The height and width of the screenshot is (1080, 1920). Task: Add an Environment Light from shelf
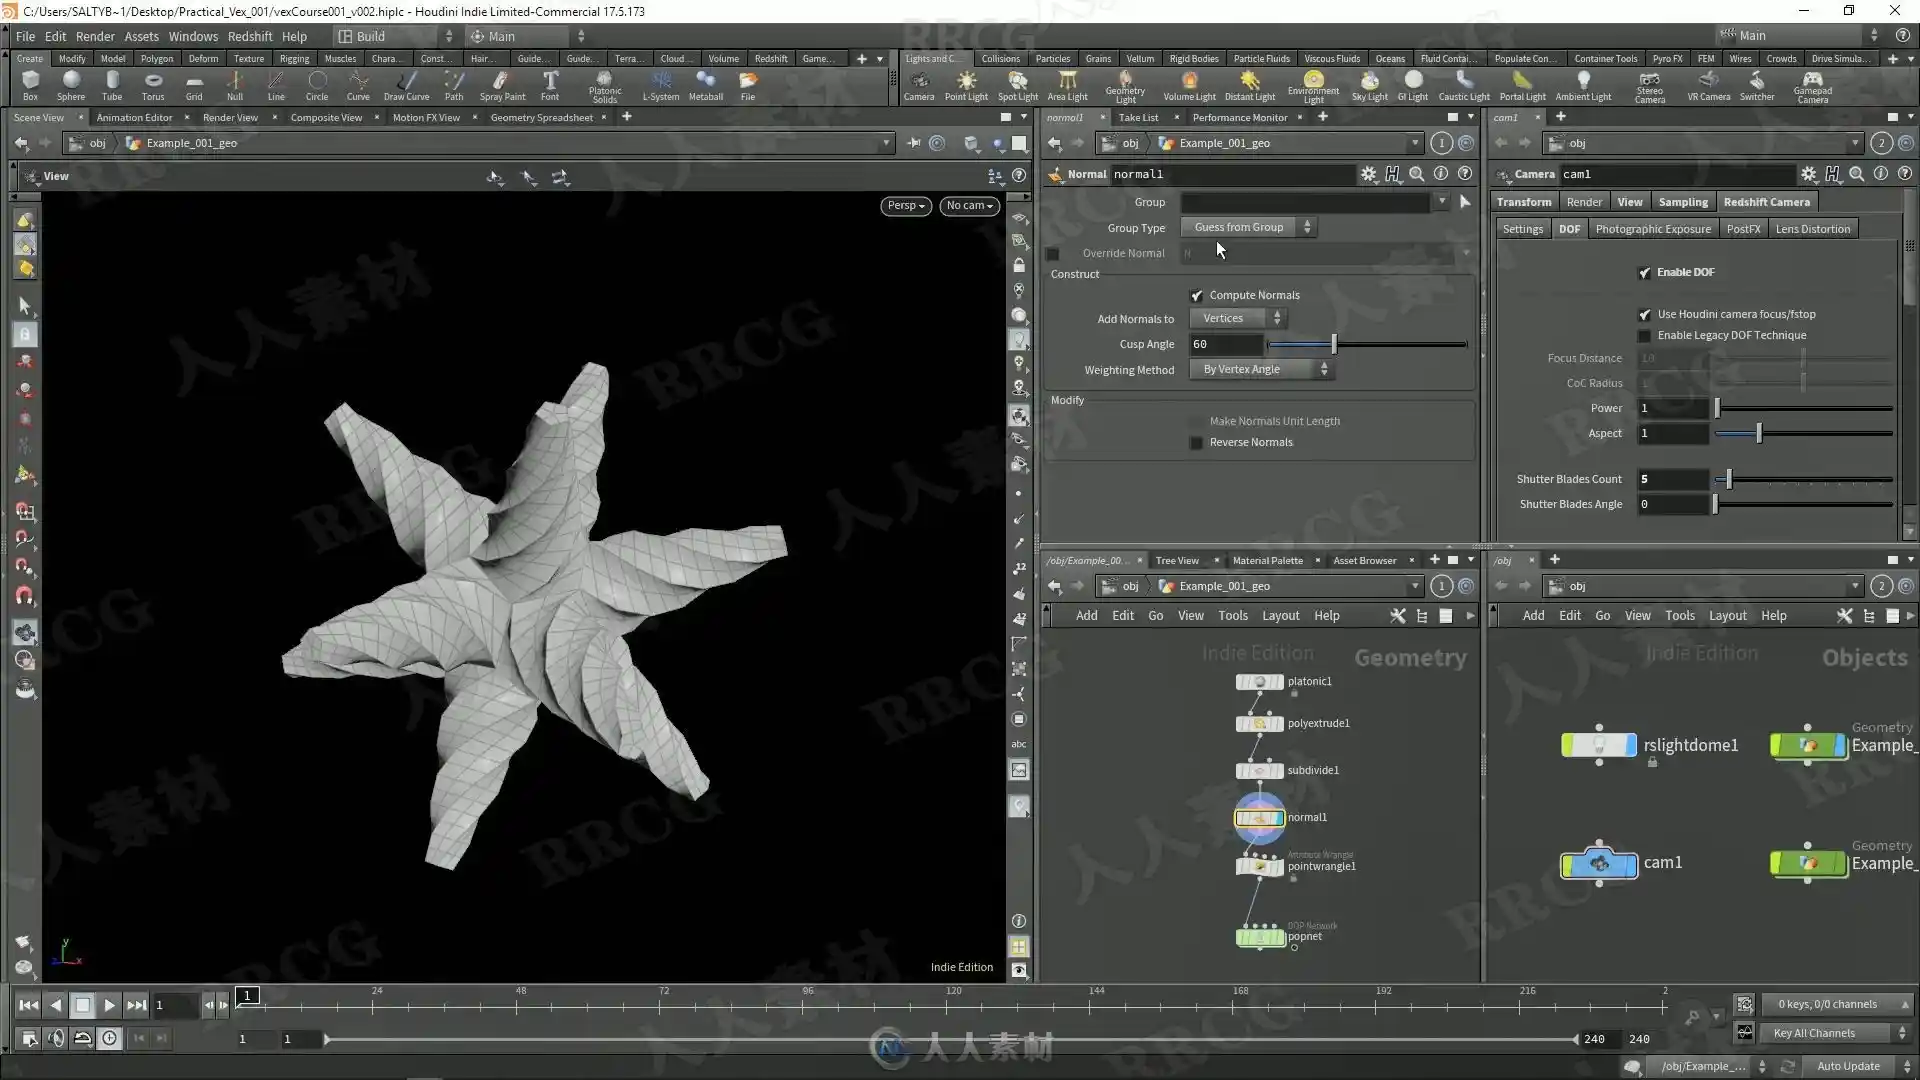[x=1313, y=86]
